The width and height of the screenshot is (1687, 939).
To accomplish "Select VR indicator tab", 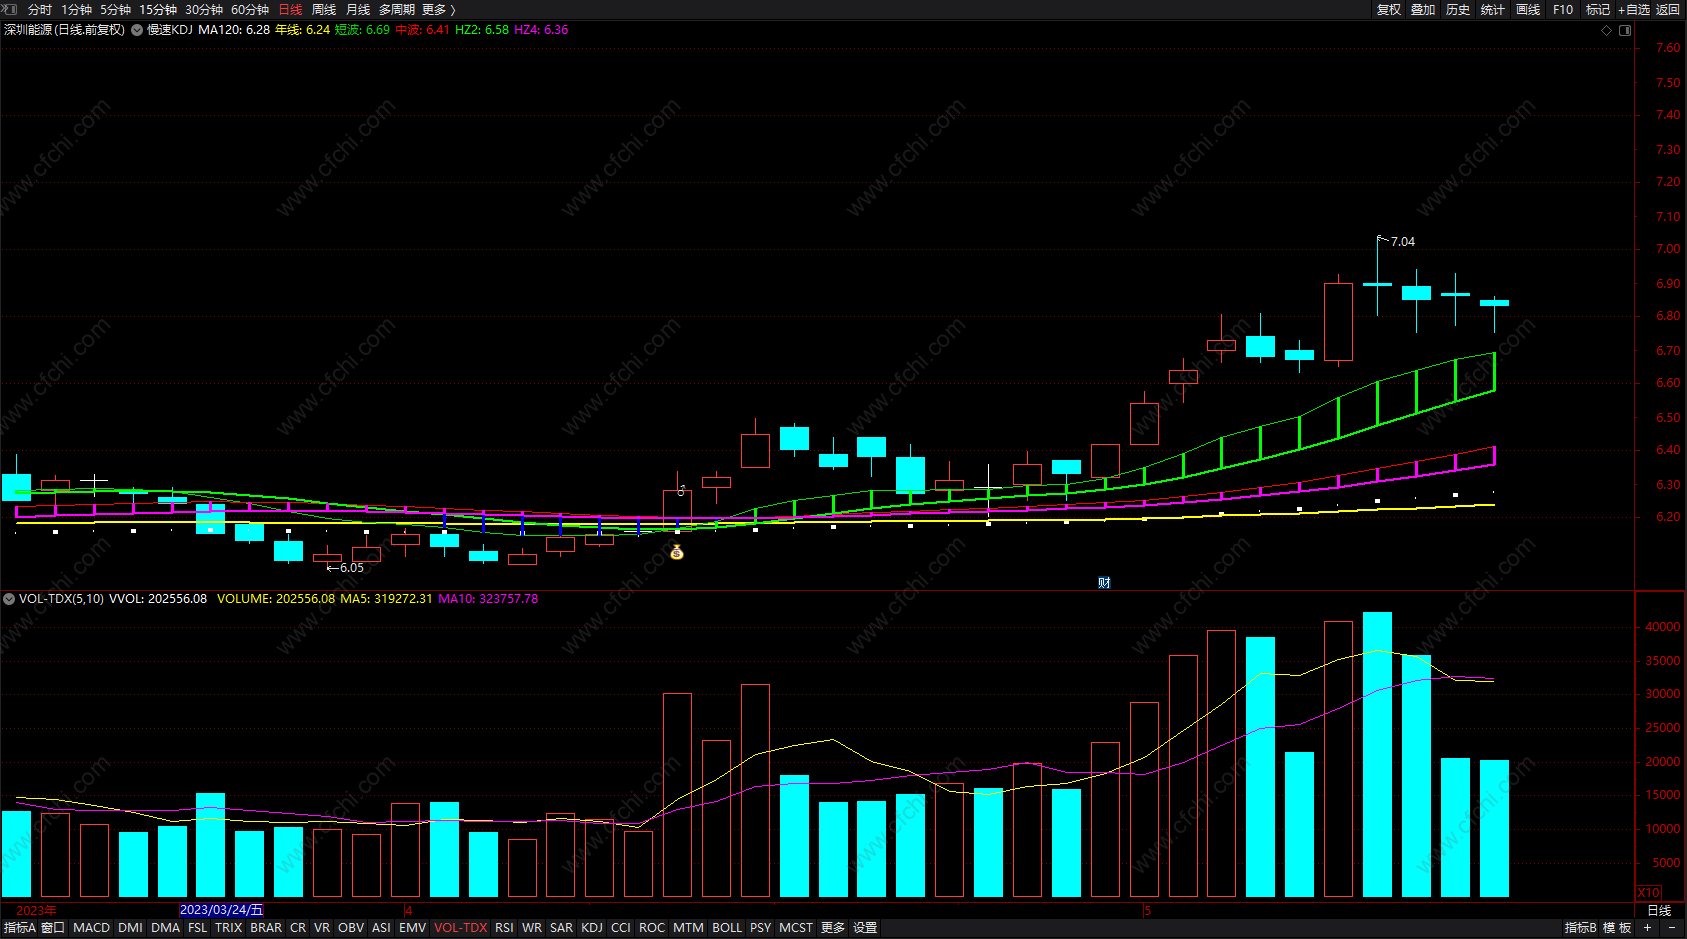I will tap(322, 928).
